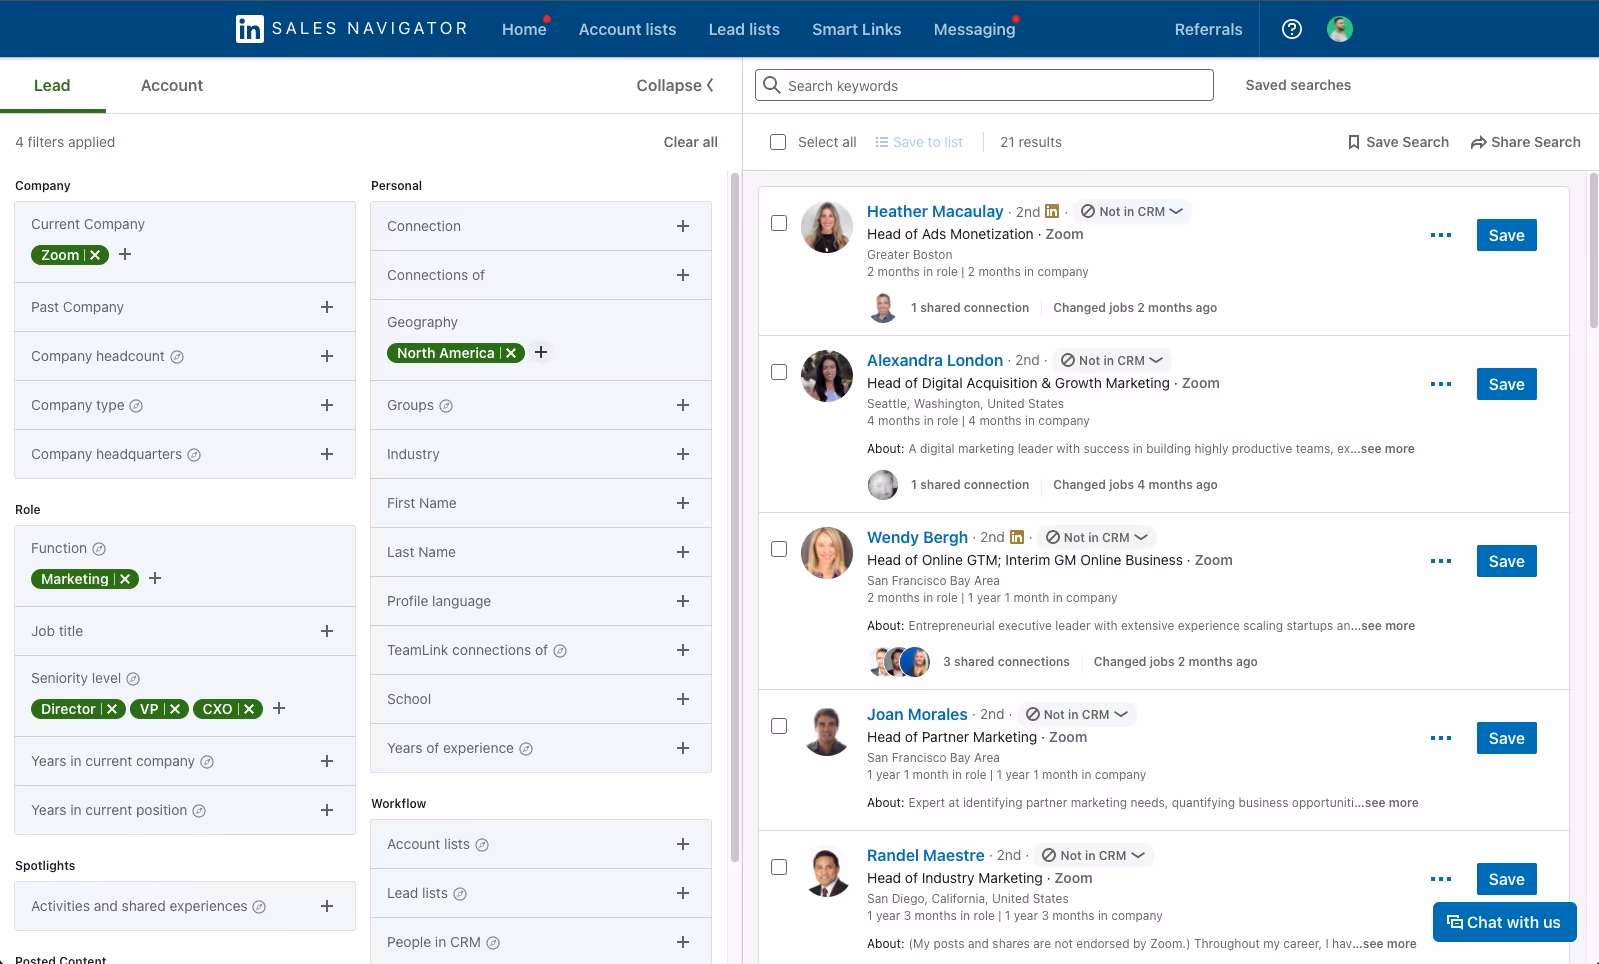Click the Save Search bookmark icon
Viewport: 1599px width, 964px height.
1354,142
